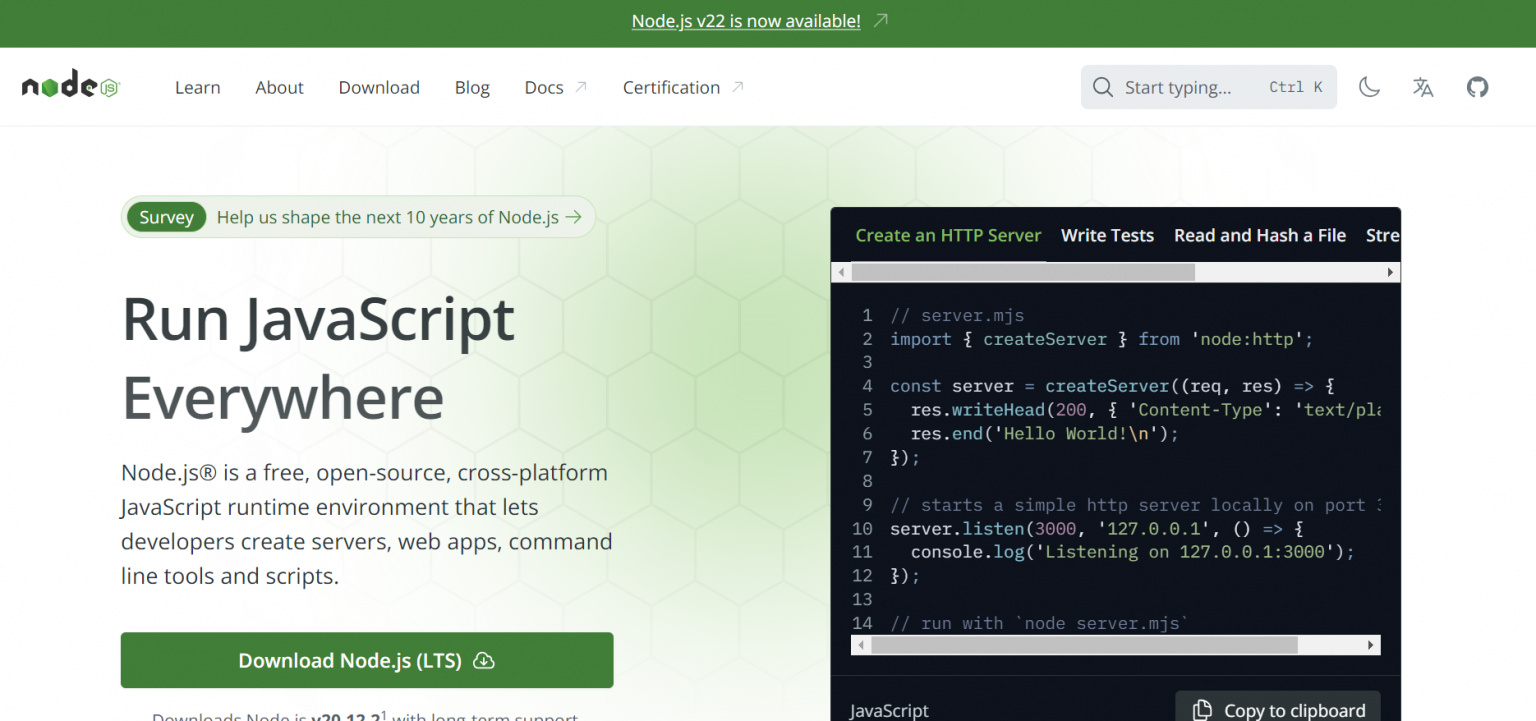The width and height of the screenshot is (1536, 721).
Task: Select Blog in the navigation bar
Action: pos(472,87)
